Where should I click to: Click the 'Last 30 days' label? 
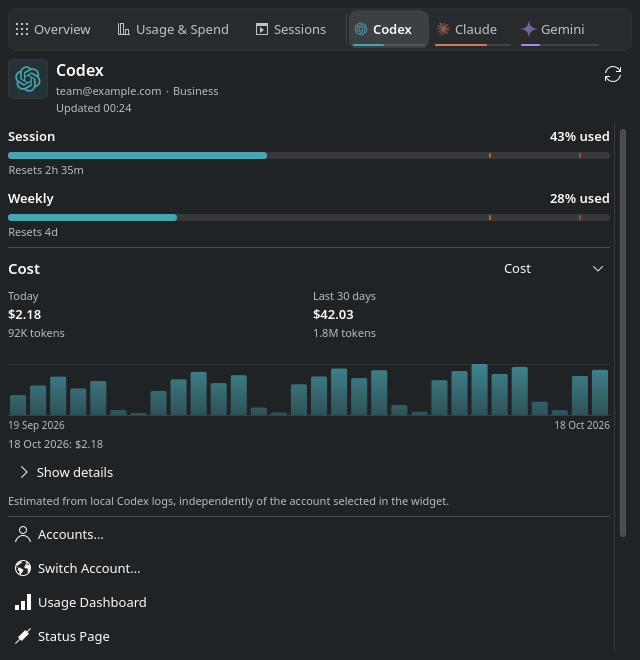click(344, 296)
